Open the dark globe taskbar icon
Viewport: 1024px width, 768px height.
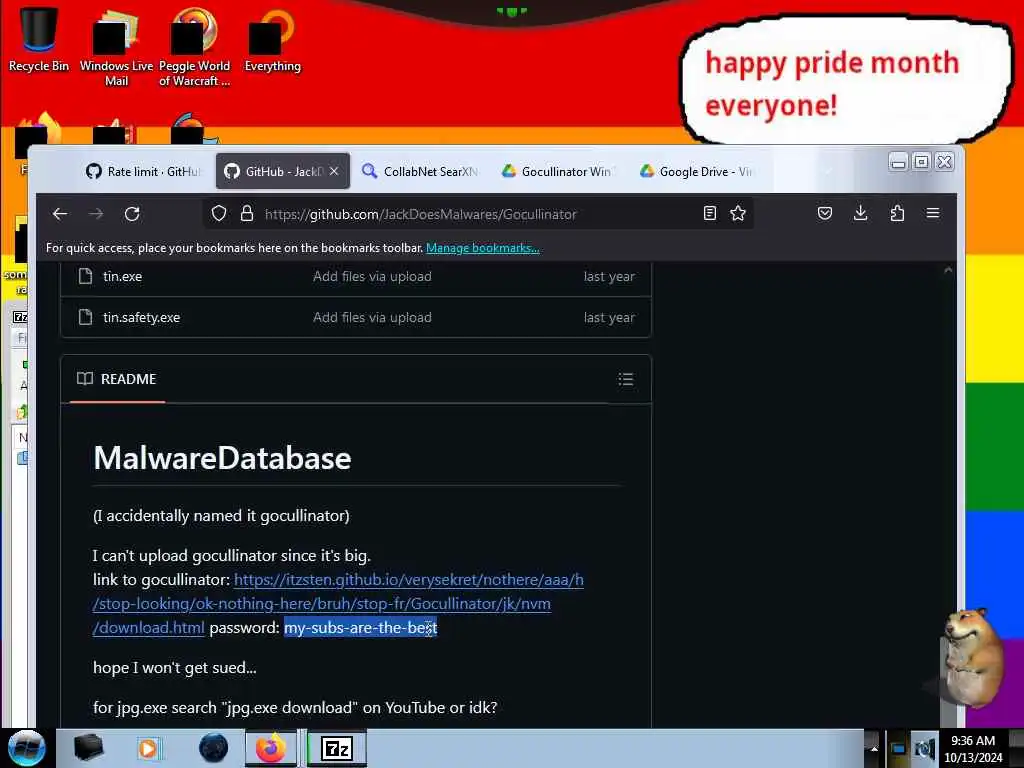click(214, 748)
